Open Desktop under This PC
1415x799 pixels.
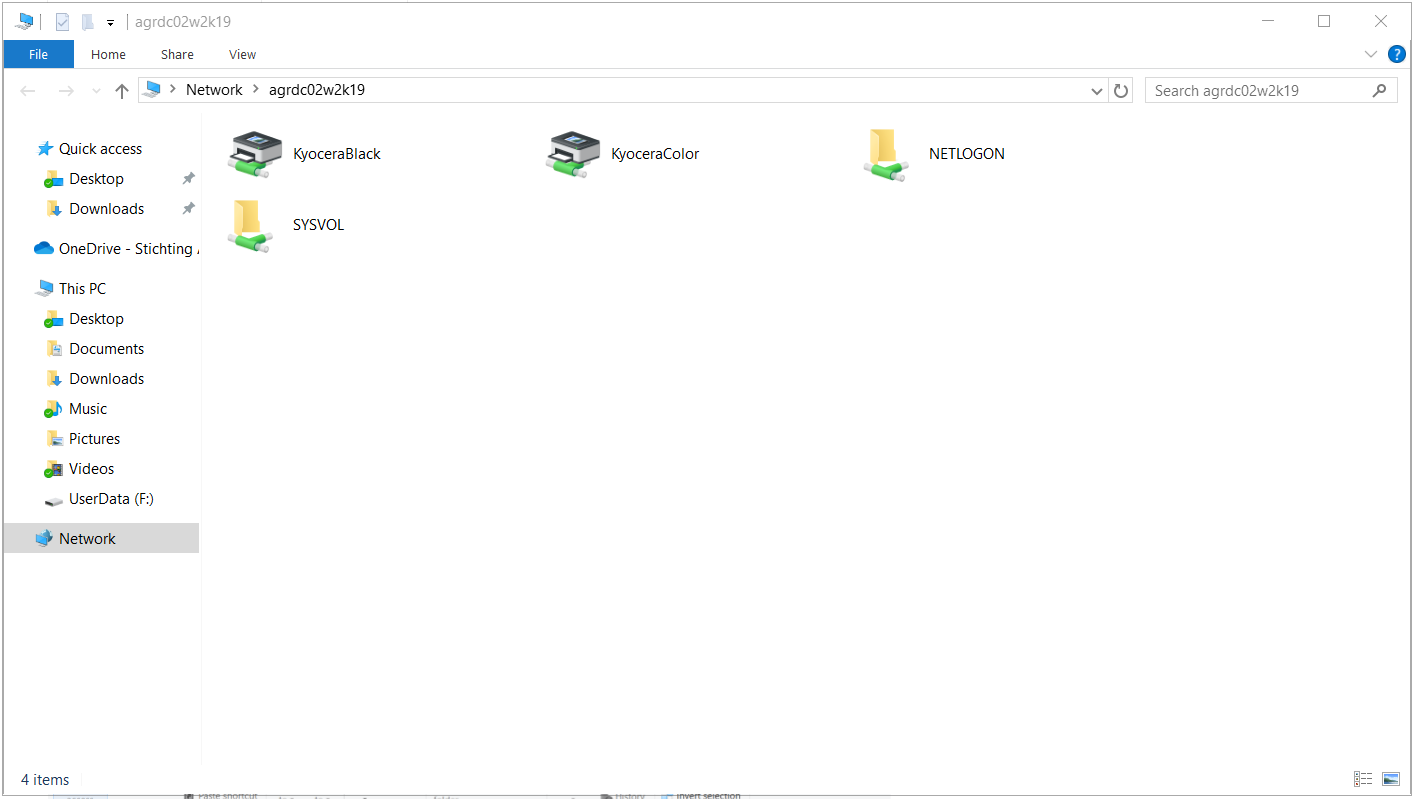click(x=96, y=319)
